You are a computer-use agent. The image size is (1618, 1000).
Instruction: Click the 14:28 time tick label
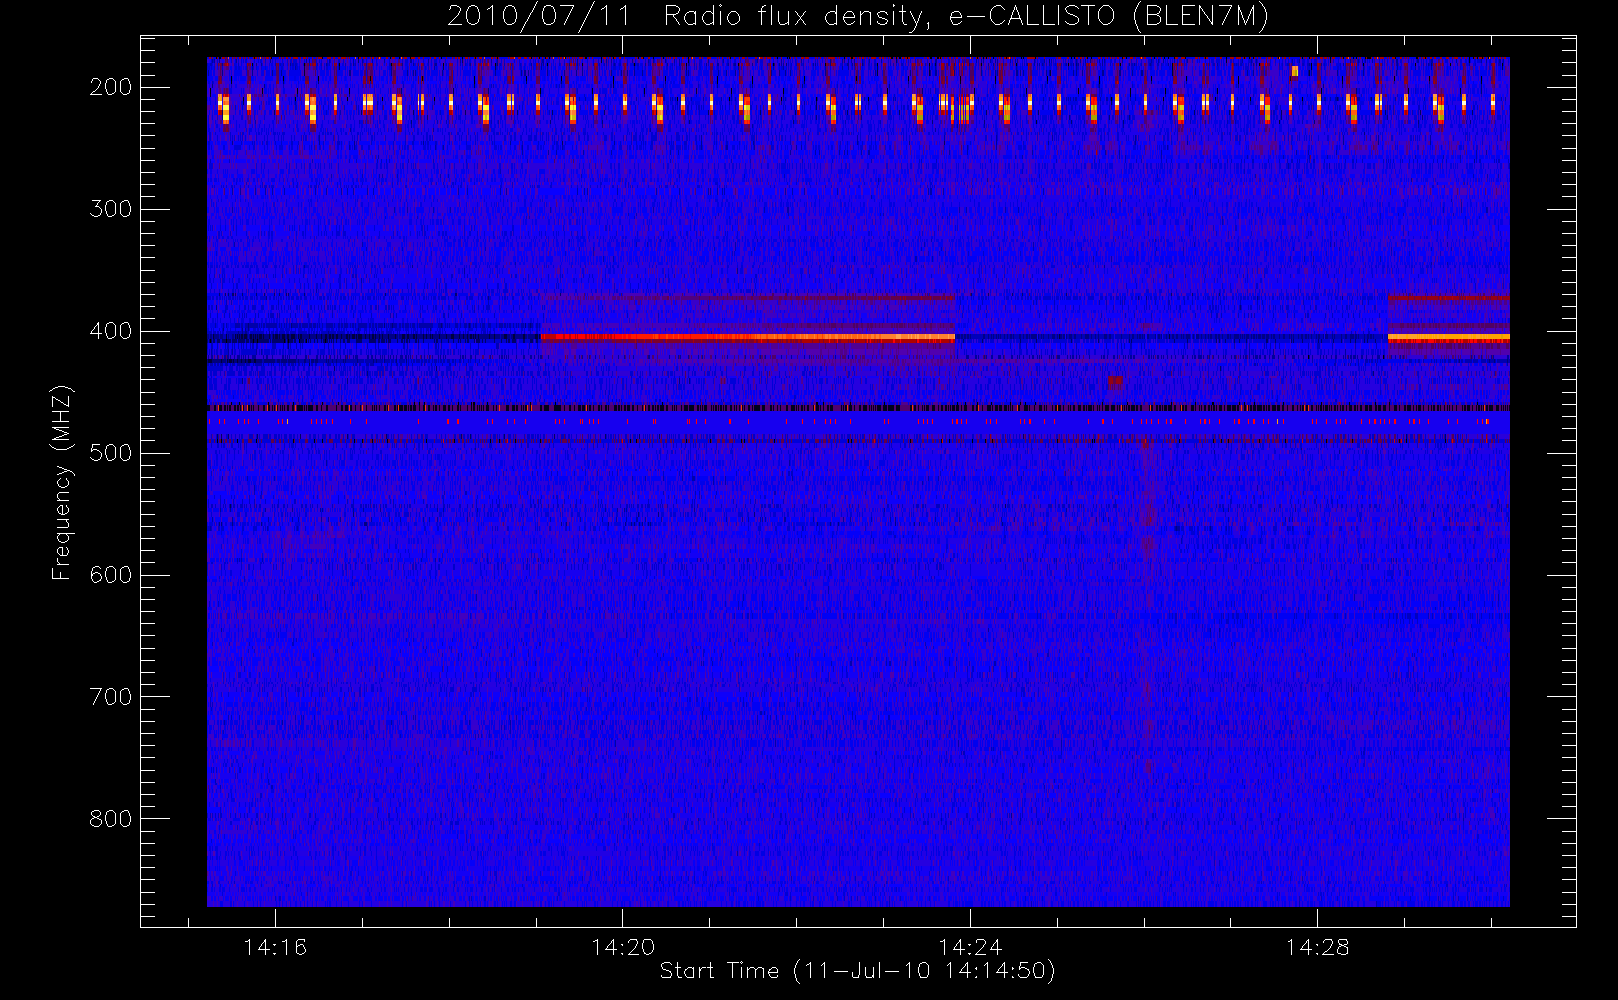tap(1317, 947)
